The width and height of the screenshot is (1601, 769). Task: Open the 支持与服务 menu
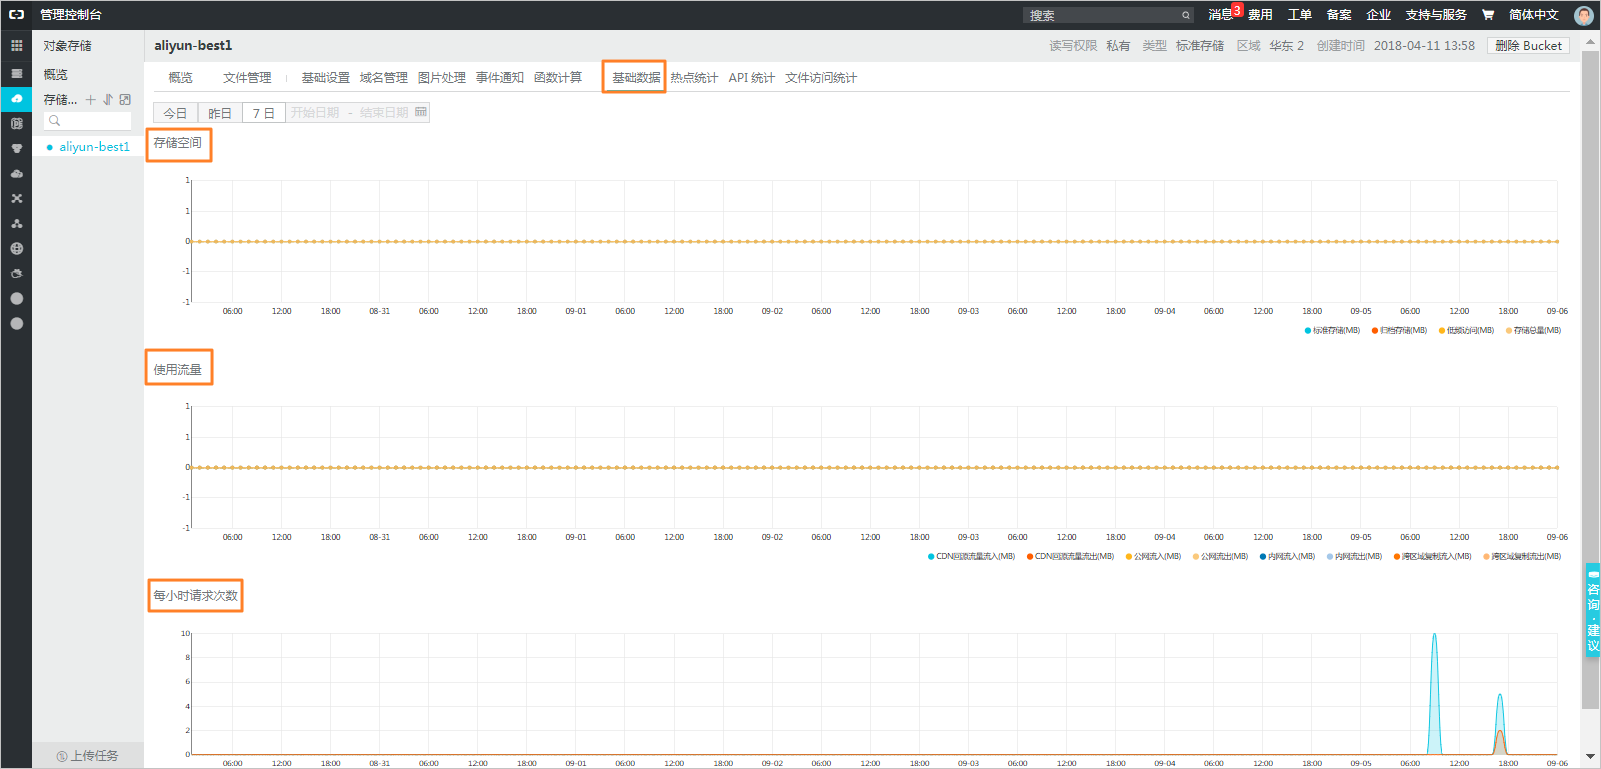[1435, 15]
